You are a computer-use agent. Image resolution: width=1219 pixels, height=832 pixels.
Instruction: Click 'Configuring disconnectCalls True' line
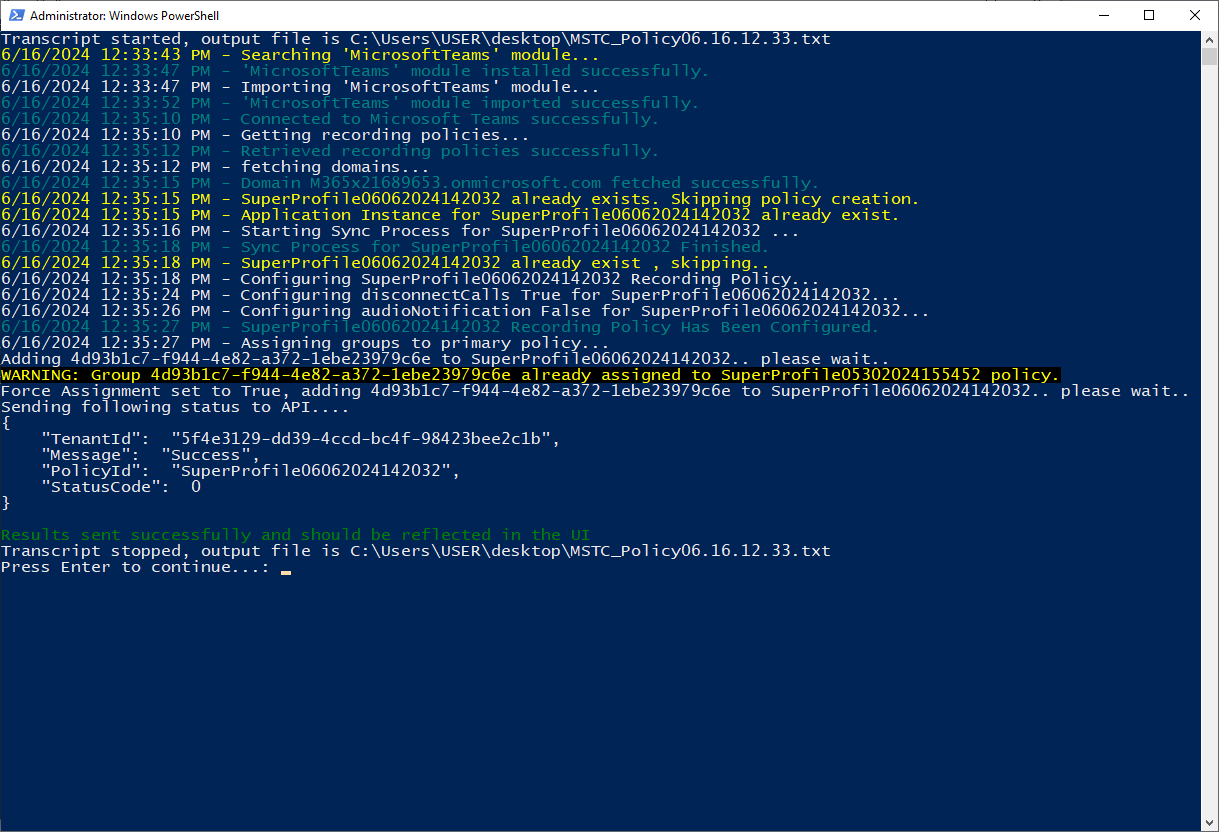coord(450,295)
